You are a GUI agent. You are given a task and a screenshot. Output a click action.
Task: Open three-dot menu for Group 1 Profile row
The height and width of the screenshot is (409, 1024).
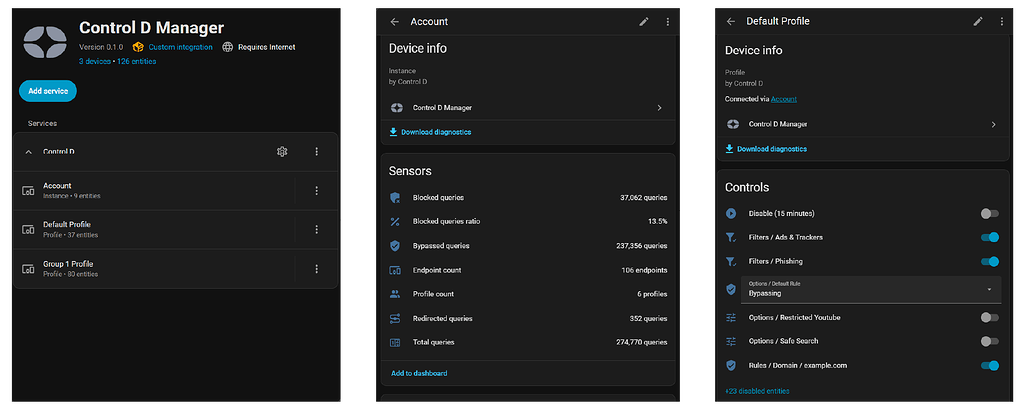(x=317, y=269)
